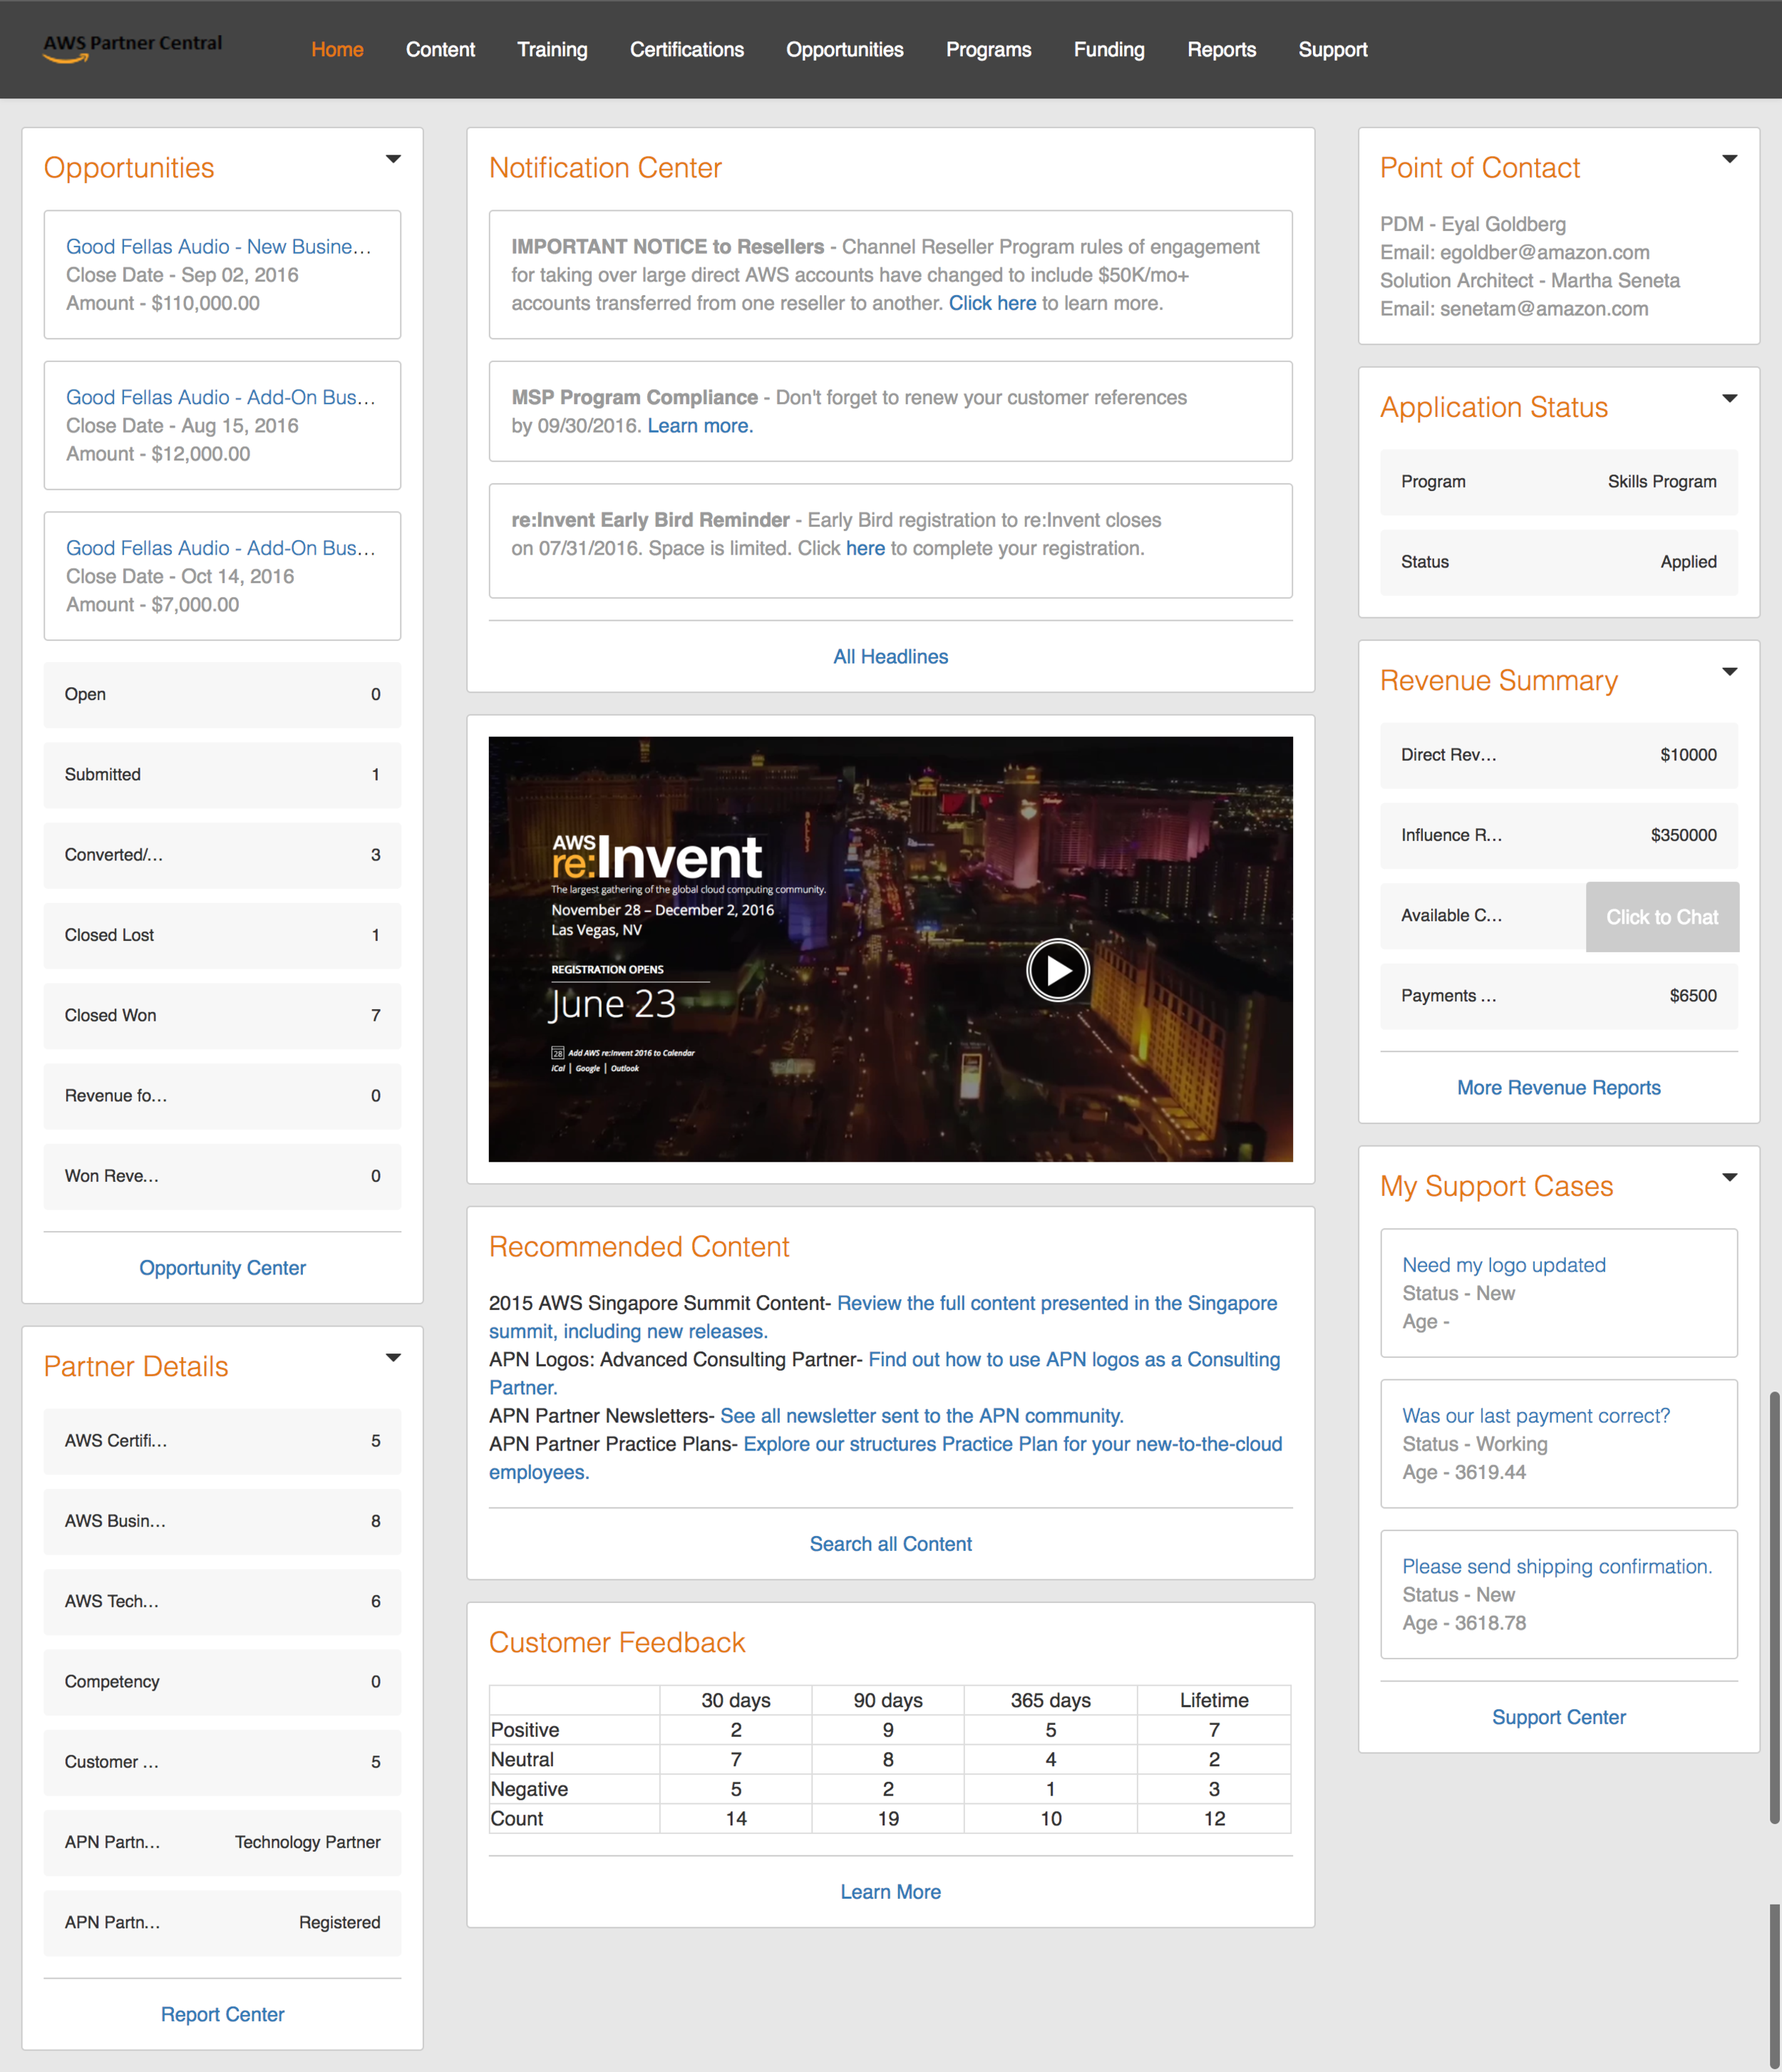Select the Influence R… $350000 row
Image resolution: width=1782 pixels, height=2072 pixels.
[x=1558, y=835]
